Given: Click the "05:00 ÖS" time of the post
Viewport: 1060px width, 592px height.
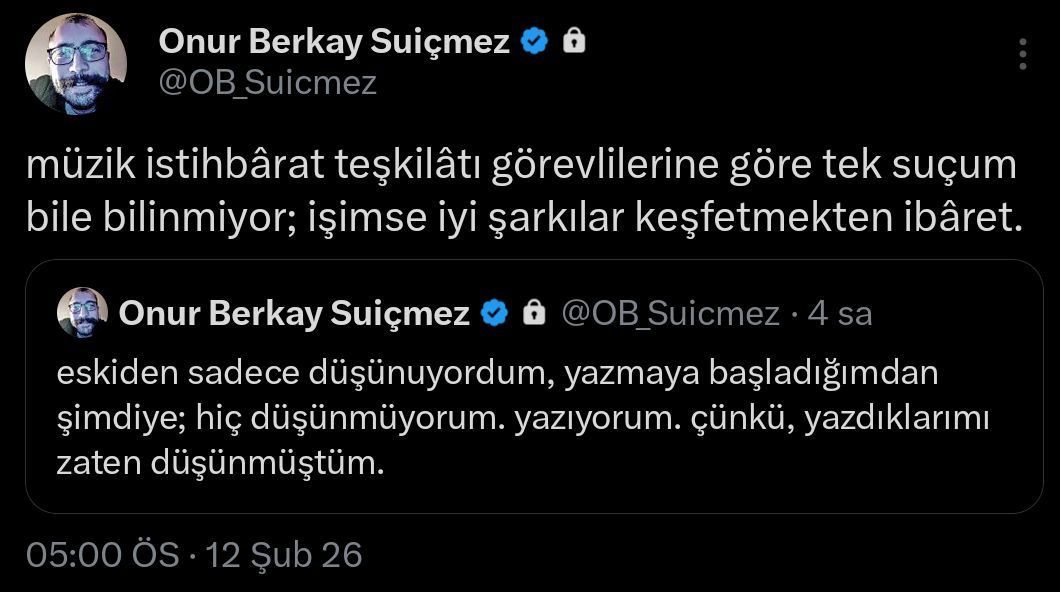Looking at the screenshot, I should coord(103,554).
